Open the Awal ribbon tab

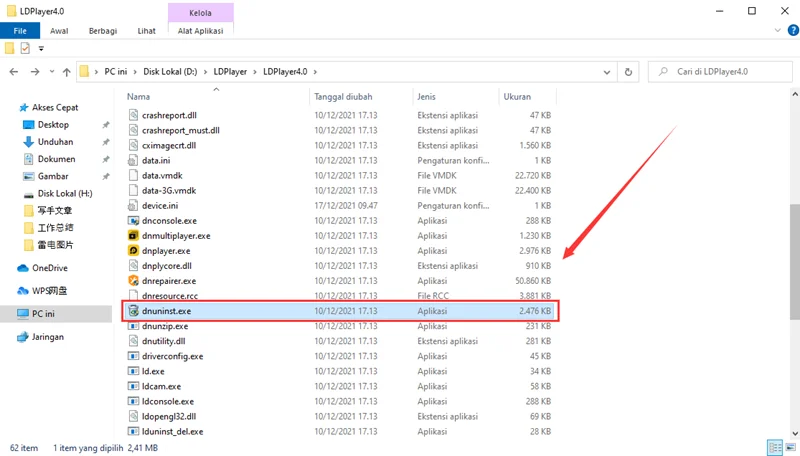pos(59,31)
